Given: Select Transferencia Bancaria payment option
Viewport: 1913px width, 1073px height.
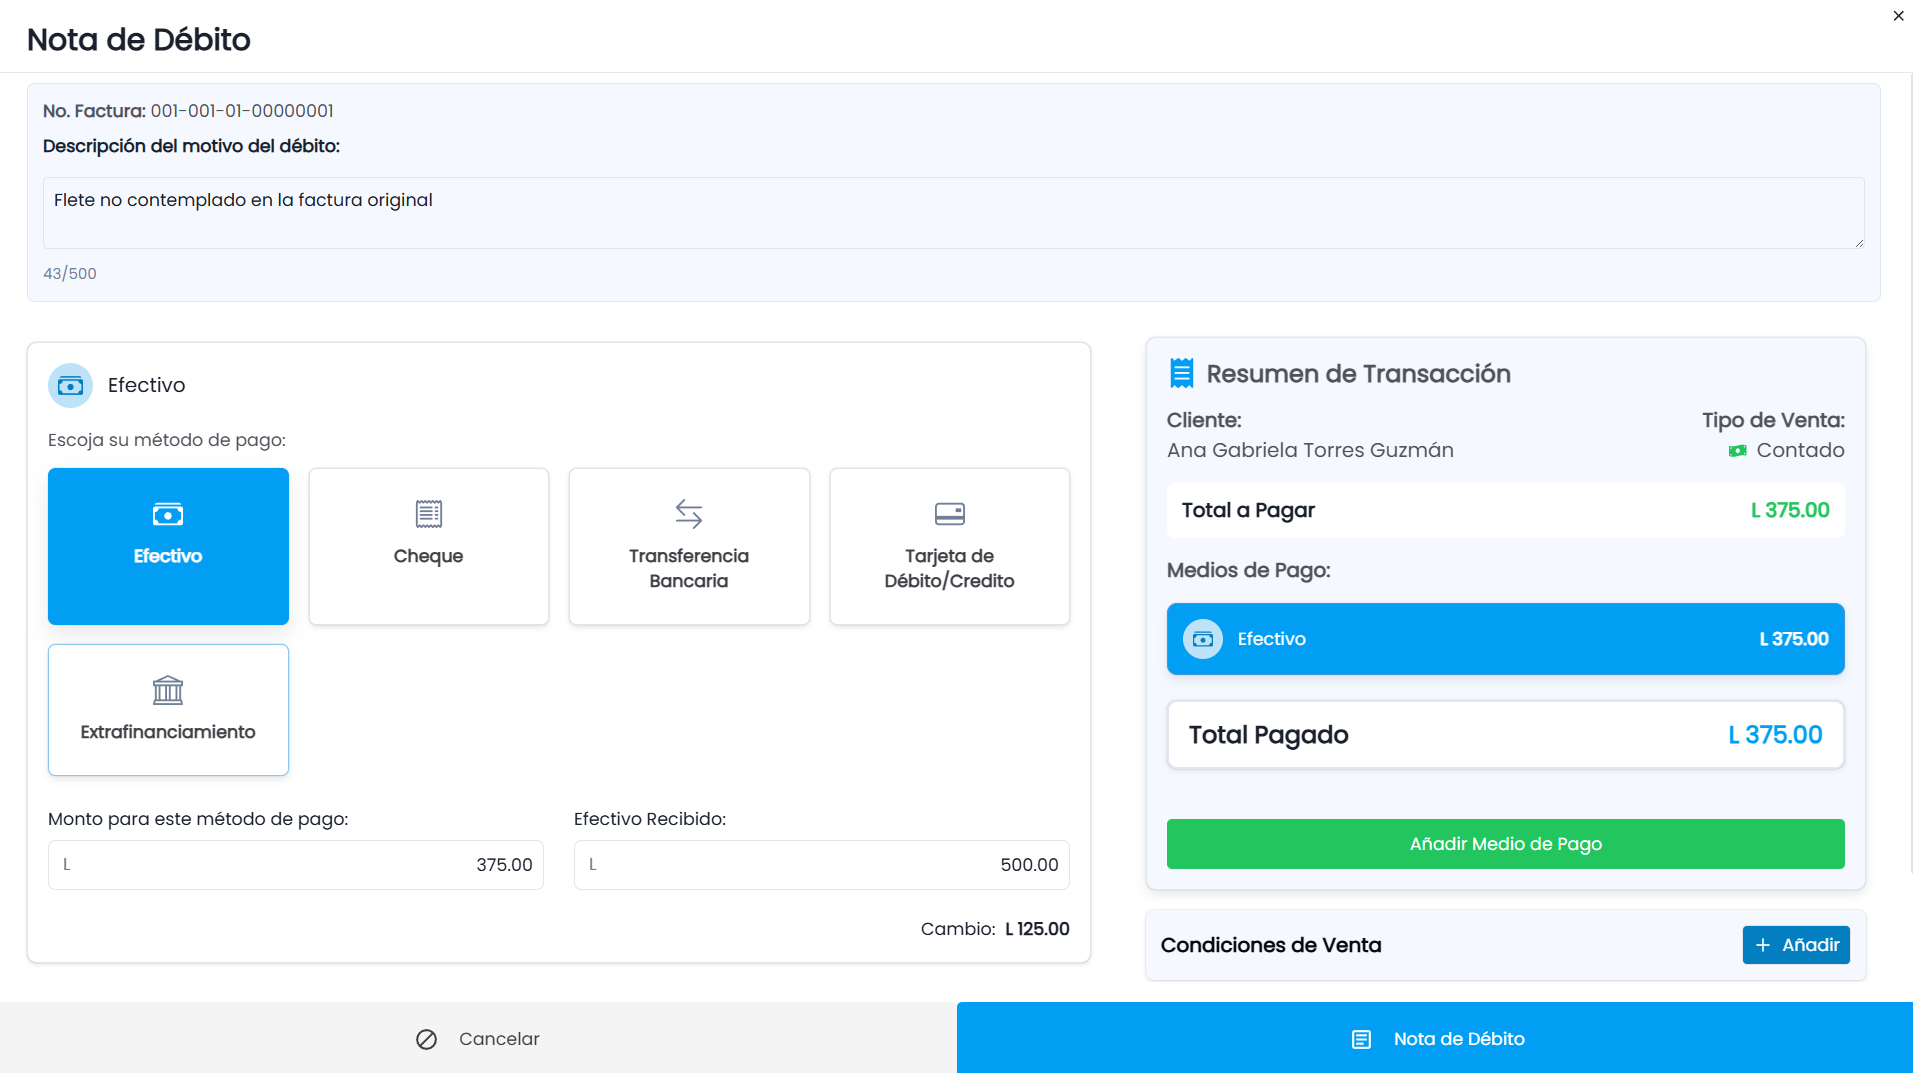Looking at the screenshot, I should [x=689, y=546].
